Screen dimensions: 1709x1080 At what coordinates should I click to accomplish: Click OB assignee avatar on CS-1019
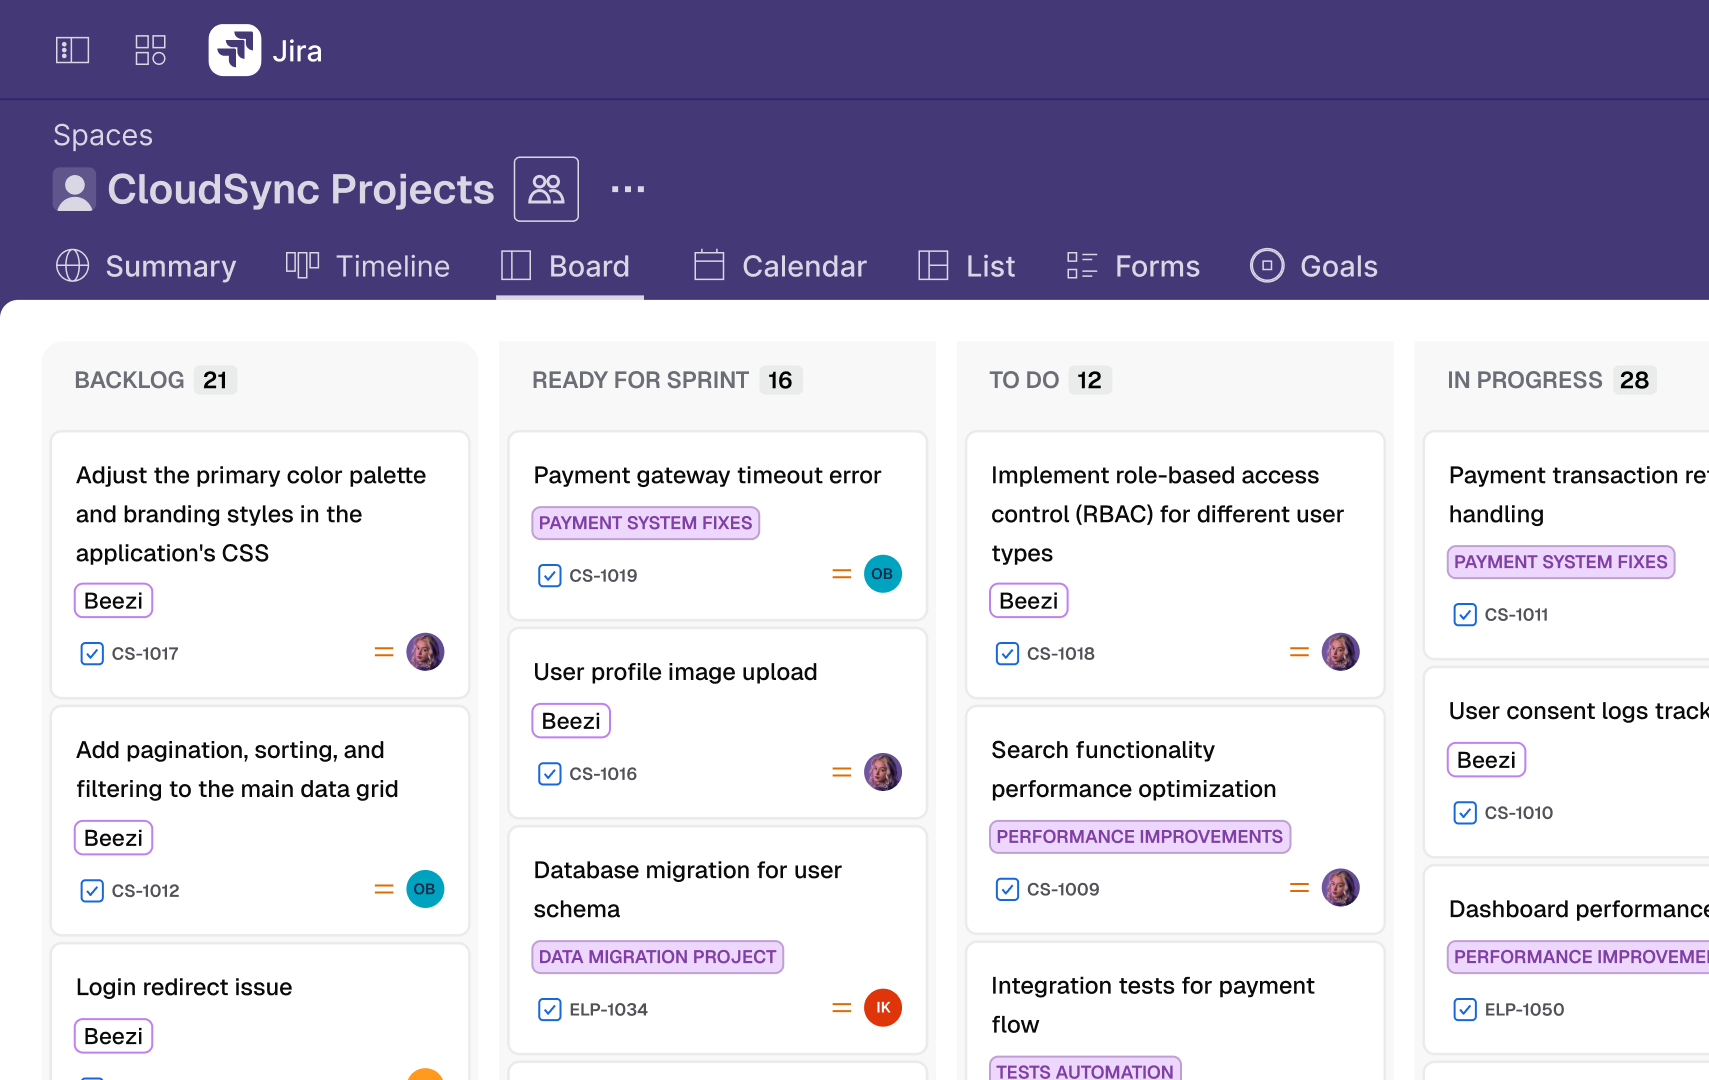pos(882,574)
